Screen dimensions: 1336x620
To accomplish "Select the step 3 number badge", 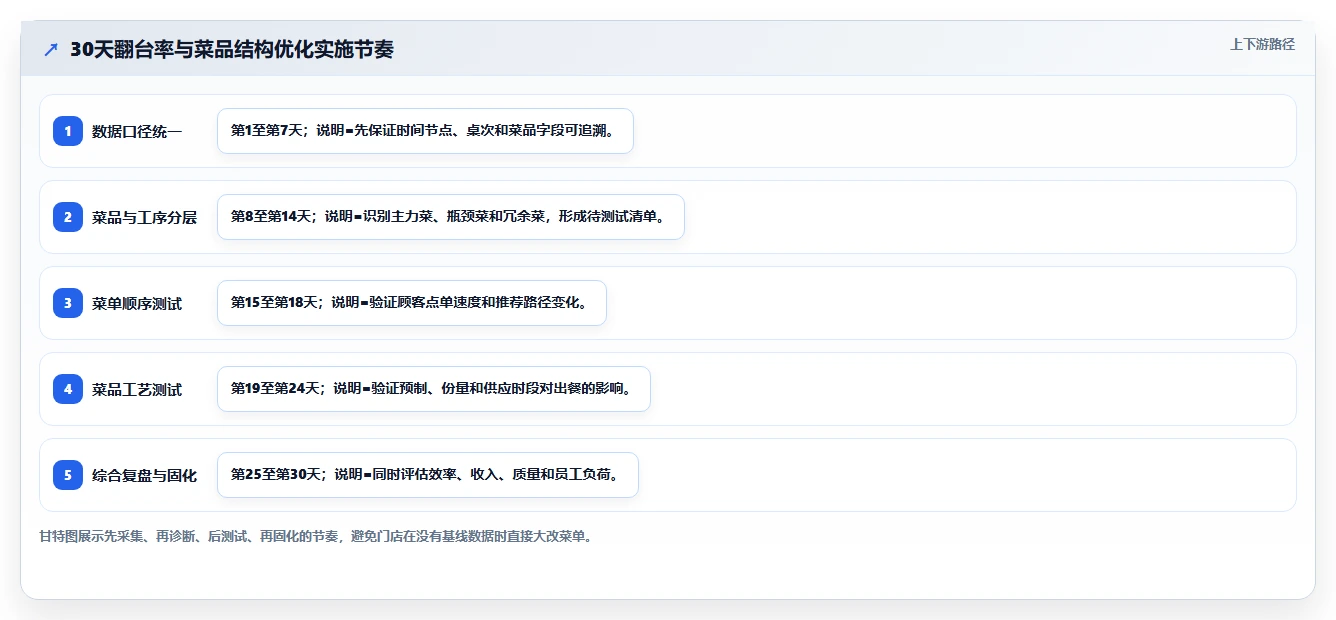I will pyautogui.click(x=68, y=303).
